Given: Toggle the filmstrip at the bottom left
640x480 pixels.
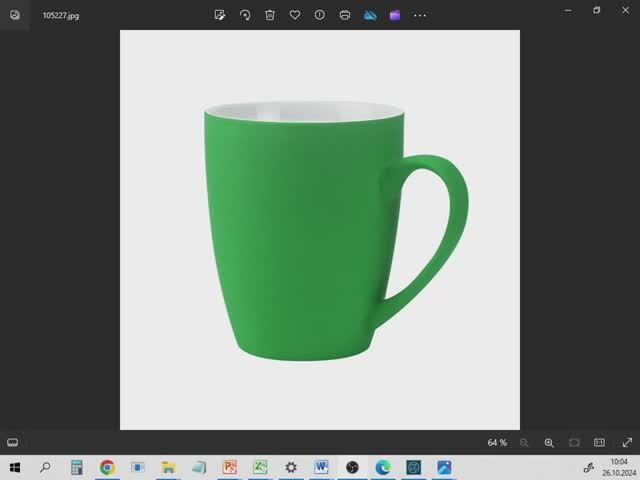Looking at the screenshot, I should coord(12,442).
